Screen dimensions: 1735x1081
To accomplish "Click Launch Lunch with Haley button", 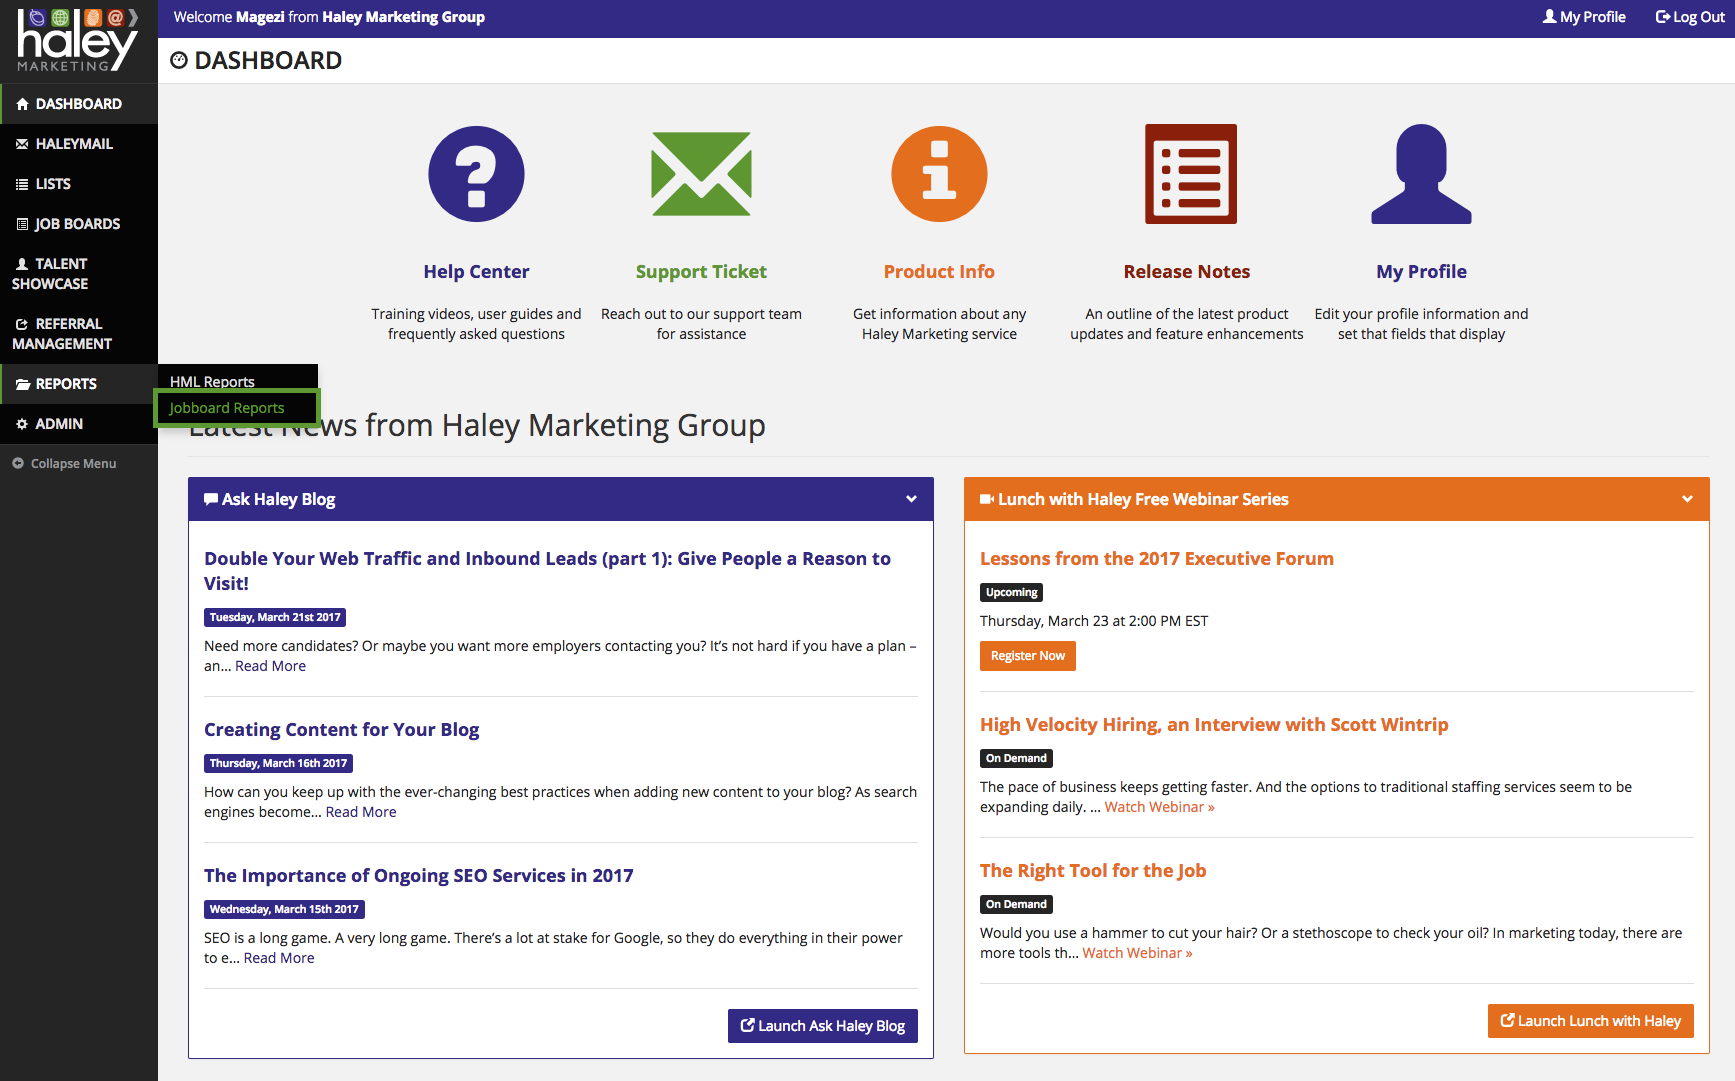I will 1590,1021.
